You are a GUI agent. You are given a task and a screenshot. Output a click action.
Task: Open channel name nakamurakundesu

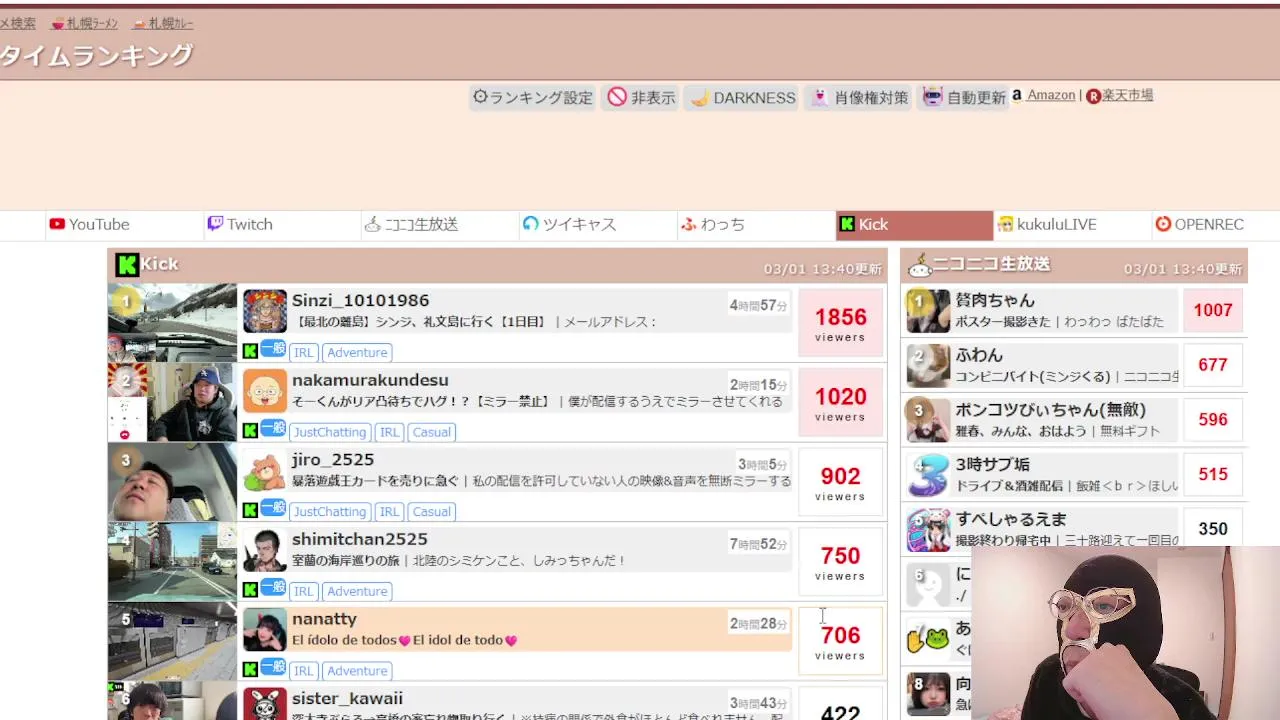click(370, 380)
